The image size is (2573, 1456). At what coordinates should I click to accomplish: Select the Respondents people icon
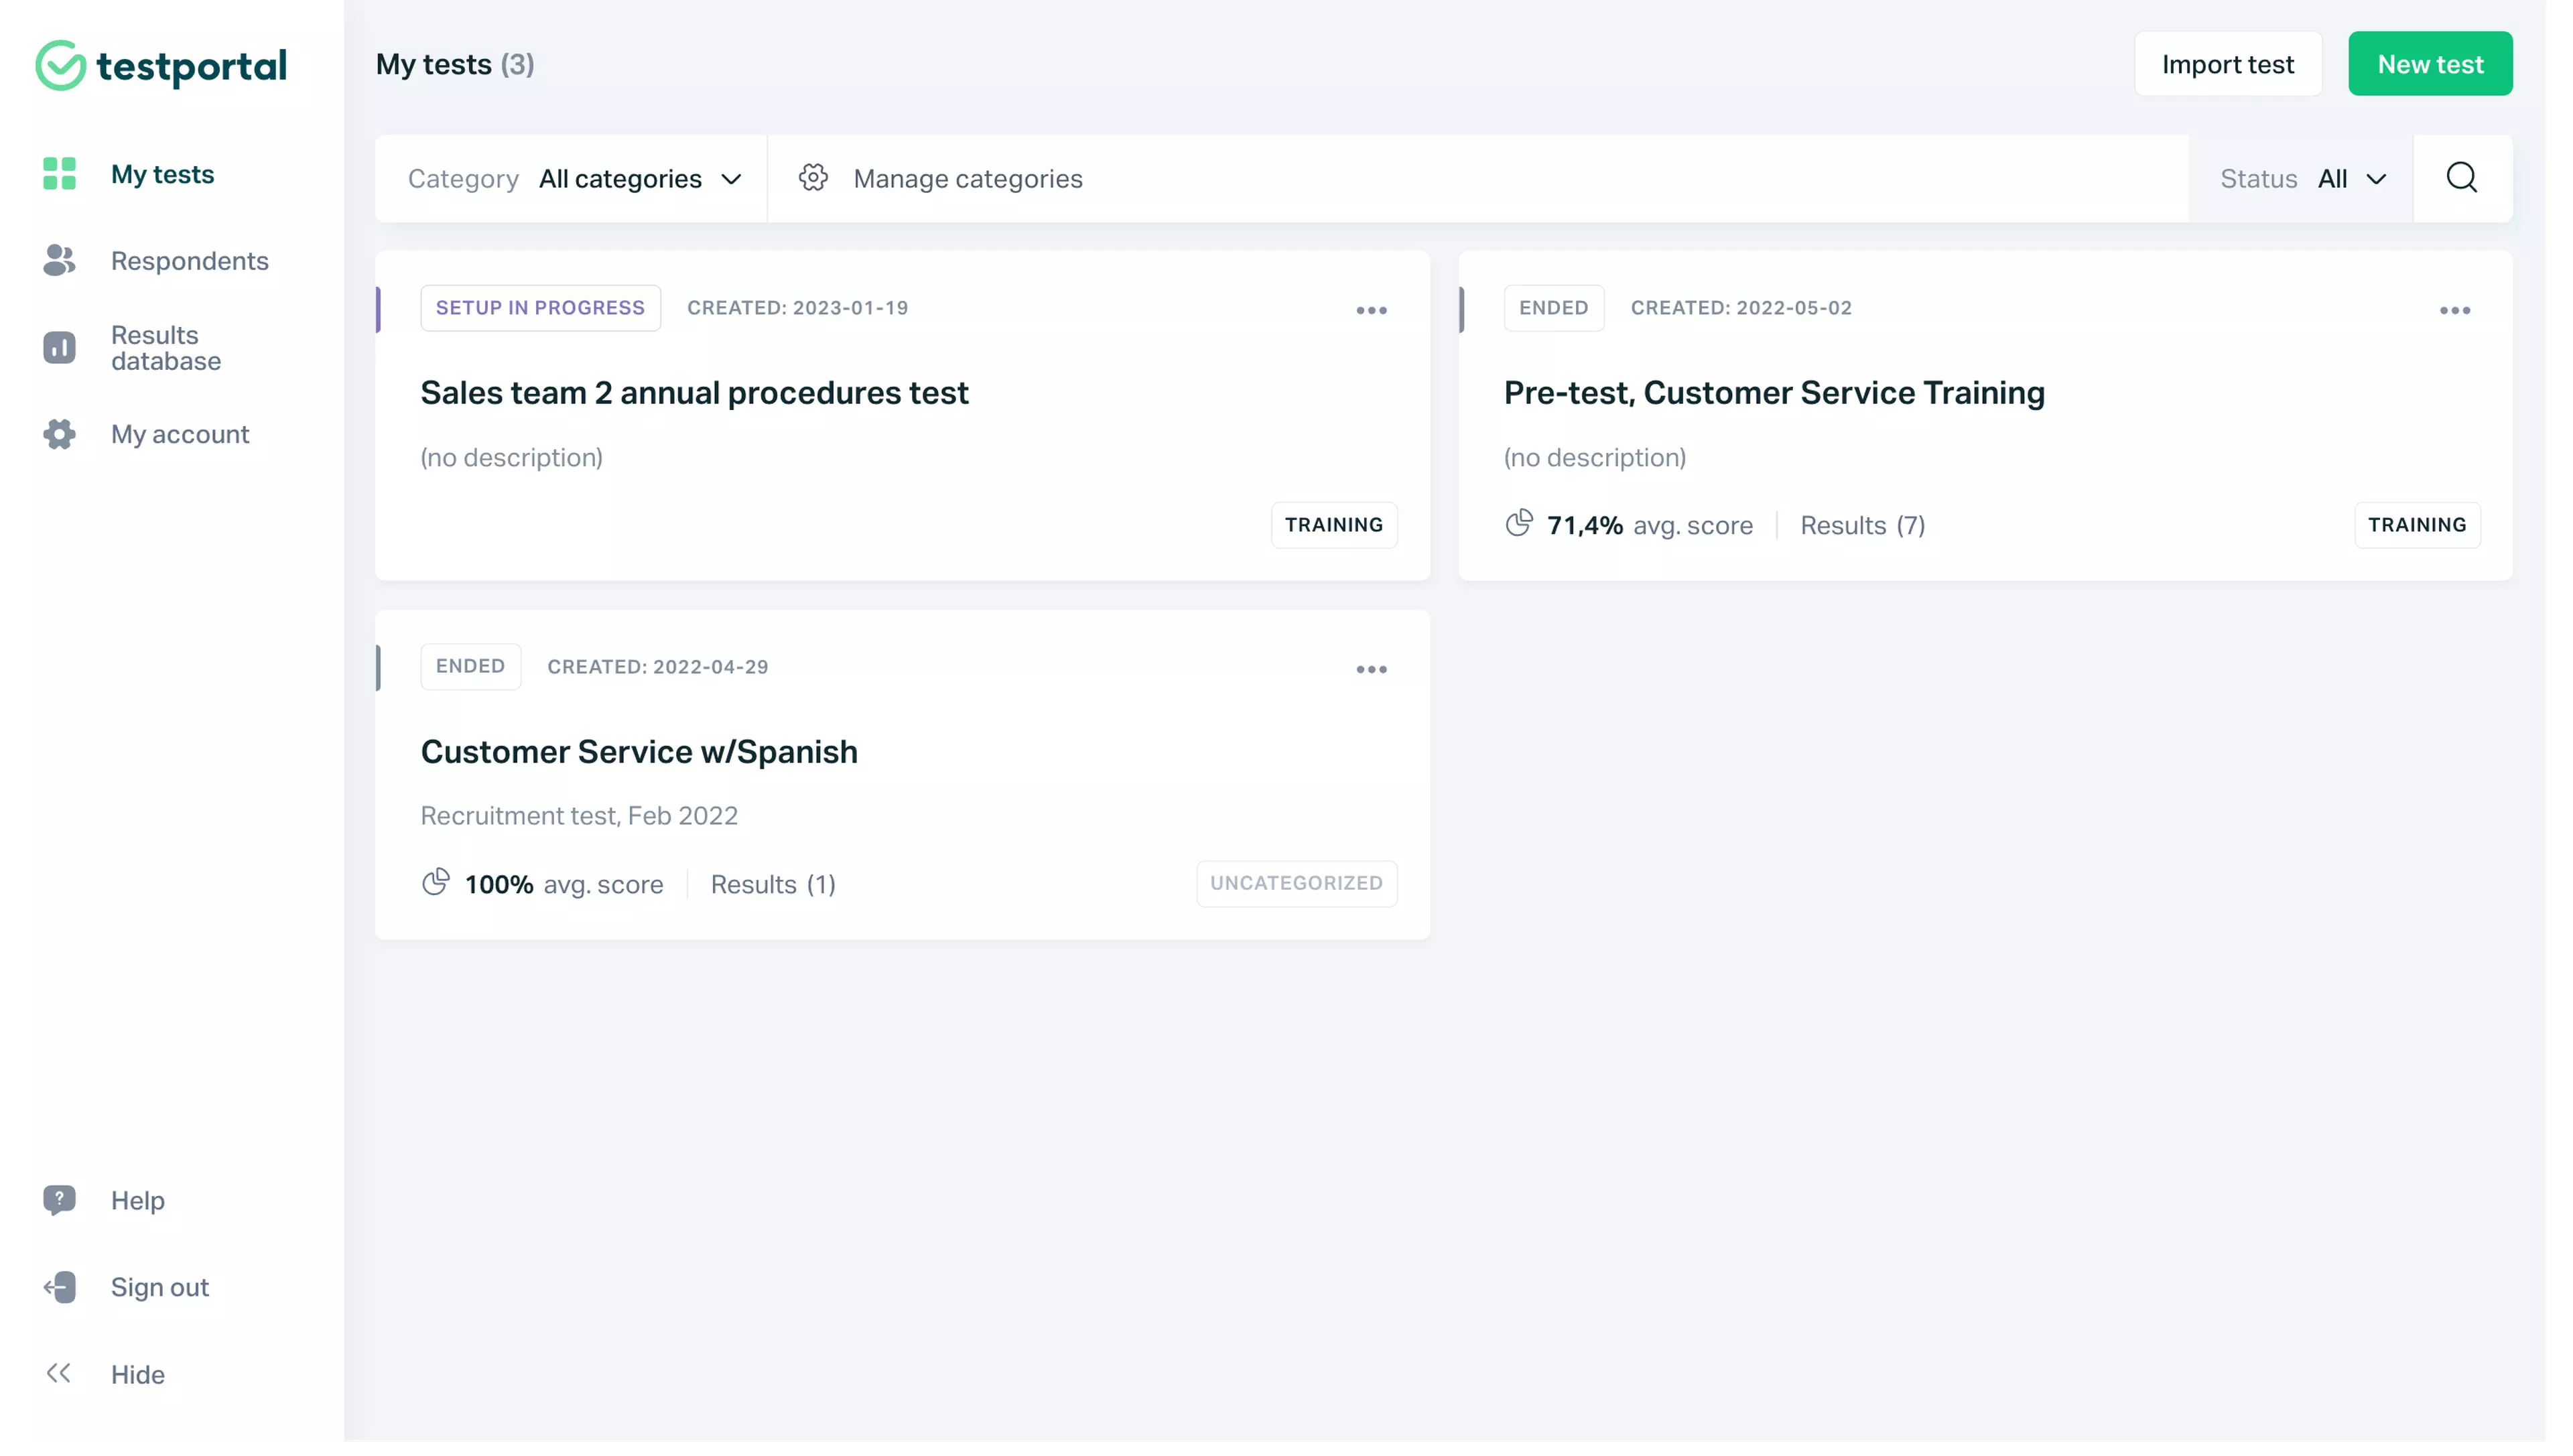(60, 261)
